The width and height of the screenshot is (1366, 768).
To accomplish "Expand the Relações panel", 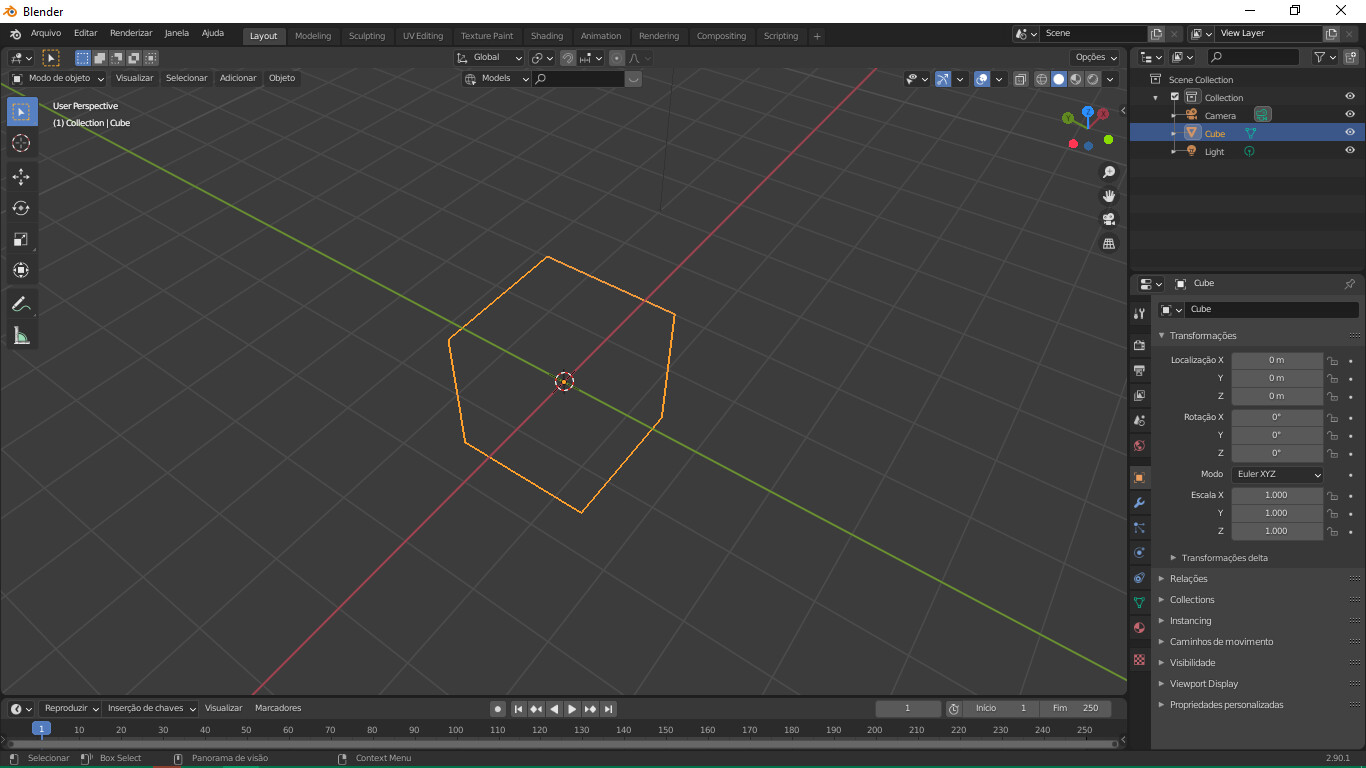I will [1188, 579].
